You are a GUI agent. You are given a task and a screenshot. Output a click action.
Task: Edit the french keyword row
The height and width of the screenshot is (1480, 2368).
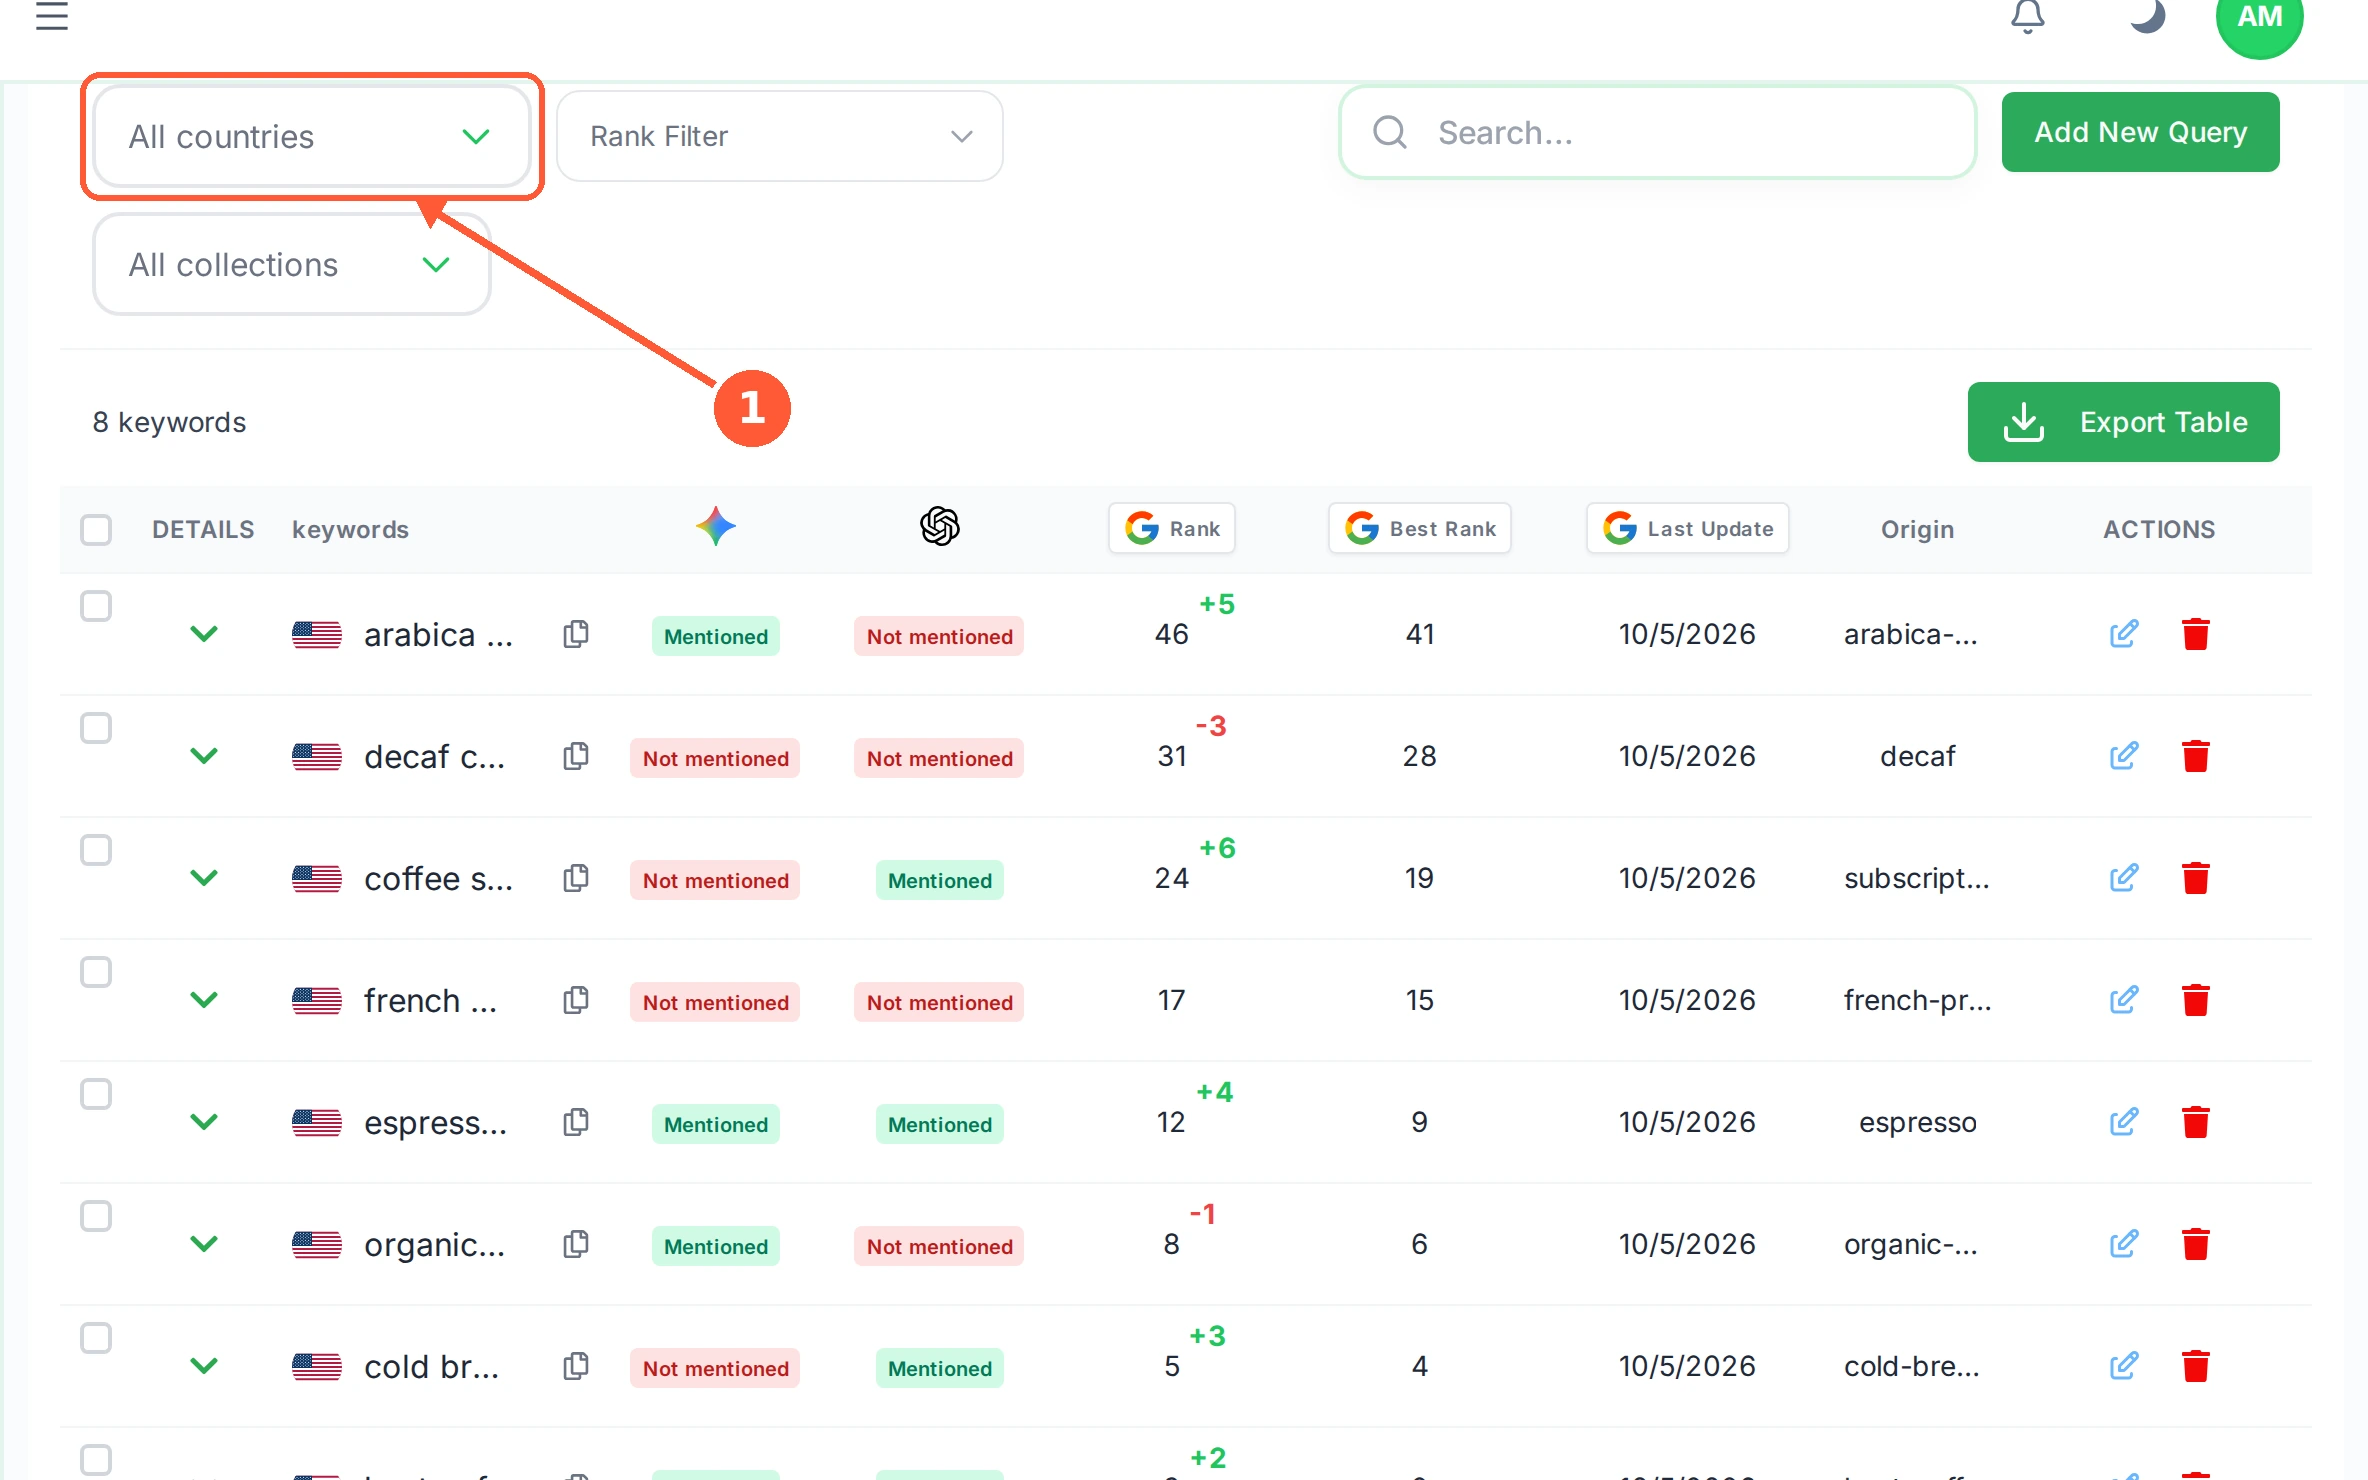[x=2124, y=1000]
